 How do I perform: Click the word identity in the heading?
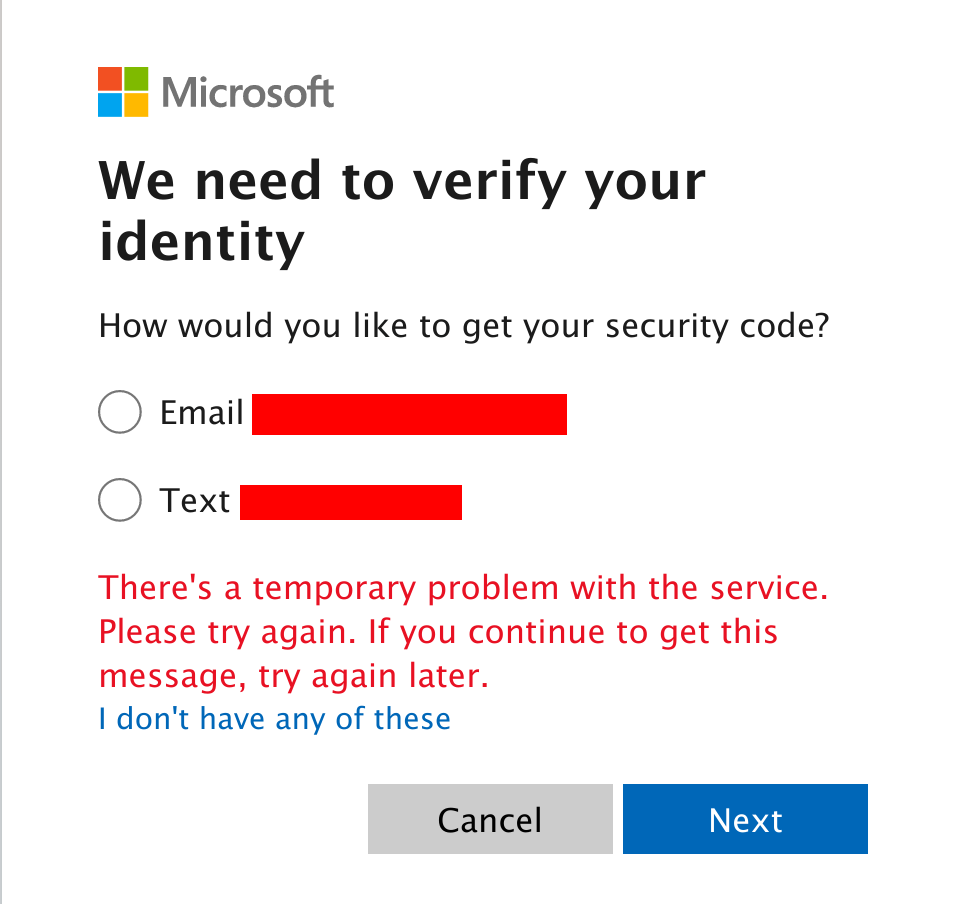click(x=201, y=242)
